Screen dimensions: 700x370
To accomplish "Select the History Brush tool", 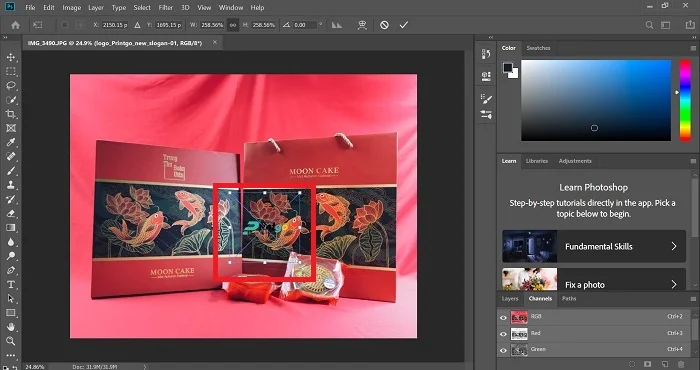I will coord(11,199).
